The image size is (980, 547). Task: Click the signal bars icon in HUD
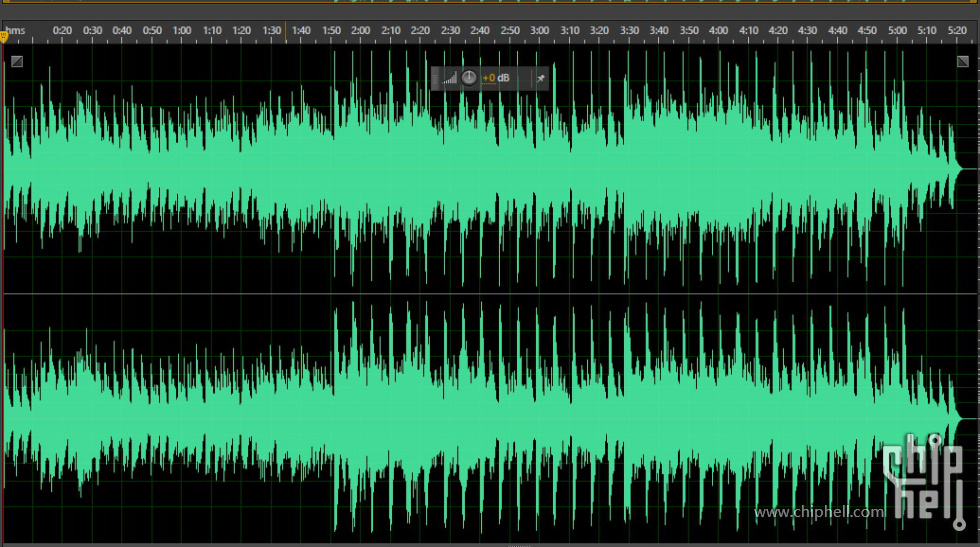[x=449, y=78]
